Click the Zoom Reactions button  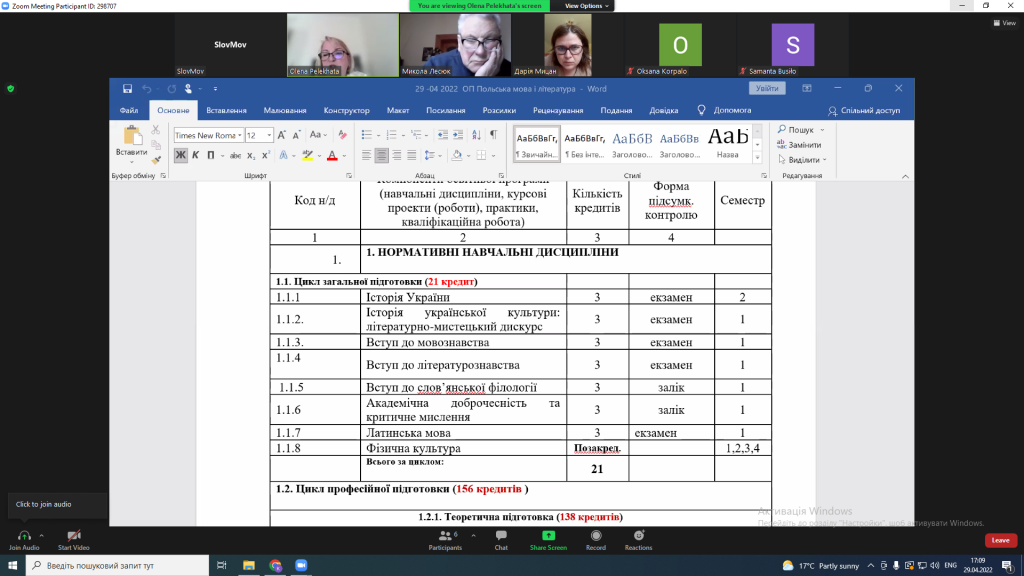pyautogui.click(x=638, y=540)
